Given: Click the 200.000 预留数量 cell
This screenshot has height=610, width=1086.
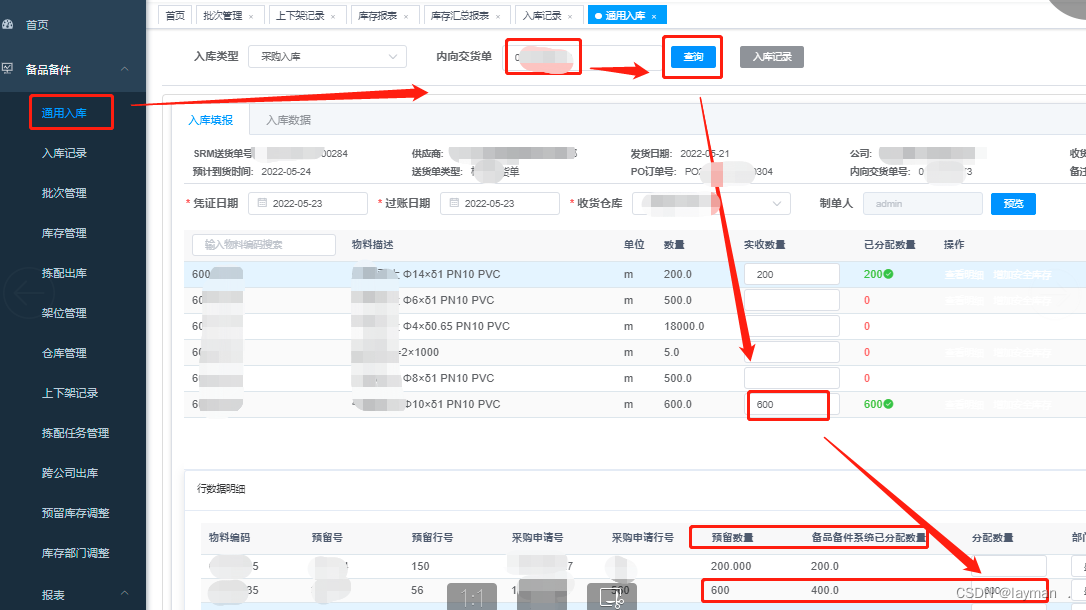Looking at the screenshot, I should (731, 566).
